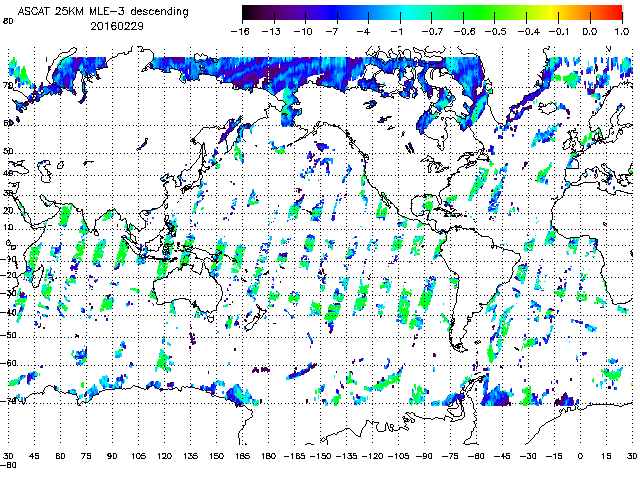640x480 pixels.
Task: Click the color scale label -1
Action: tap(397, 31)
